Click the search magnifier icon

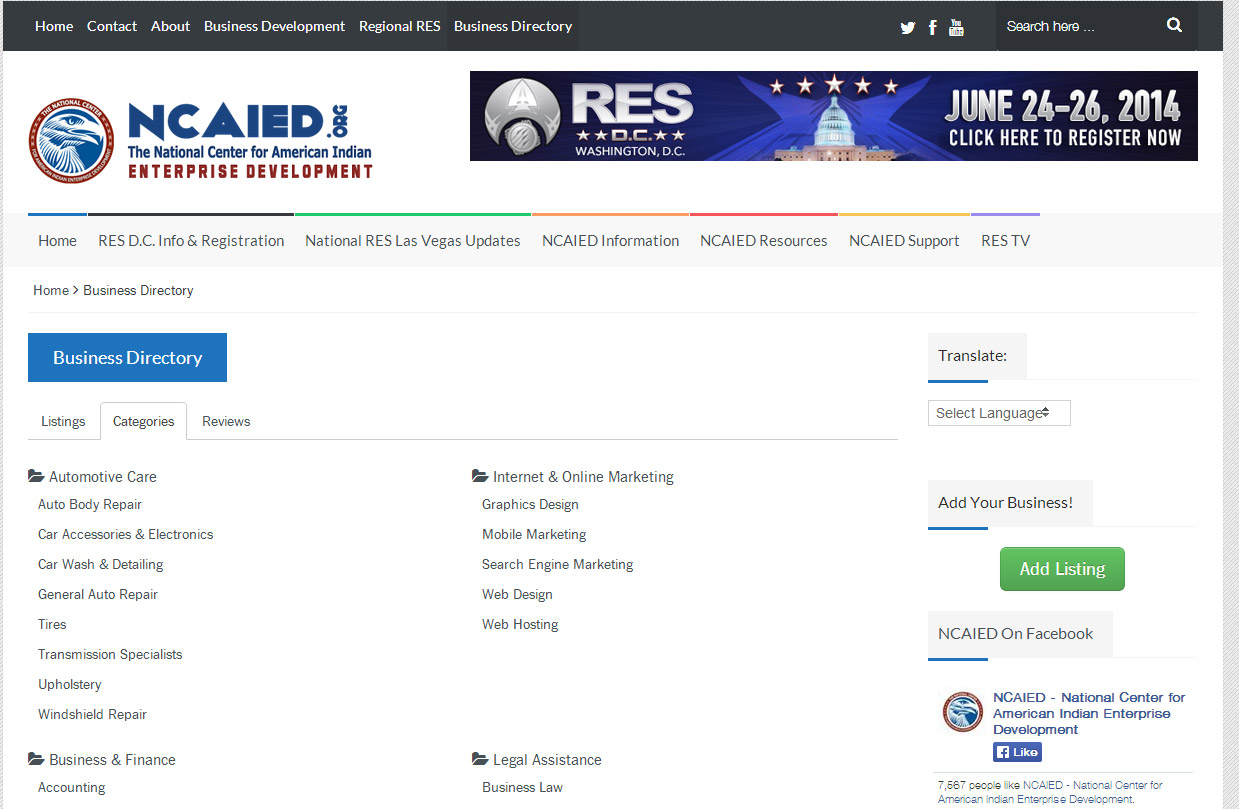pyautogui.click(x=1174, y=26)
